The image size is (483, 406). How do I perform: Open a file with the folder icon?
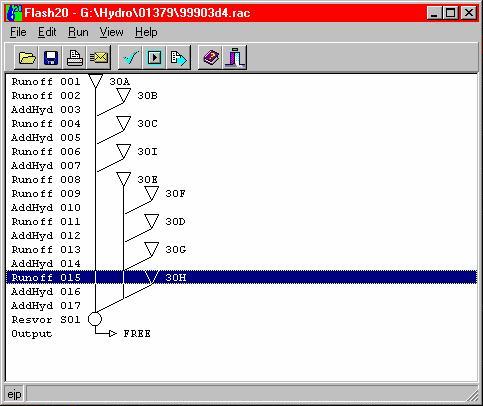[27, 58]
